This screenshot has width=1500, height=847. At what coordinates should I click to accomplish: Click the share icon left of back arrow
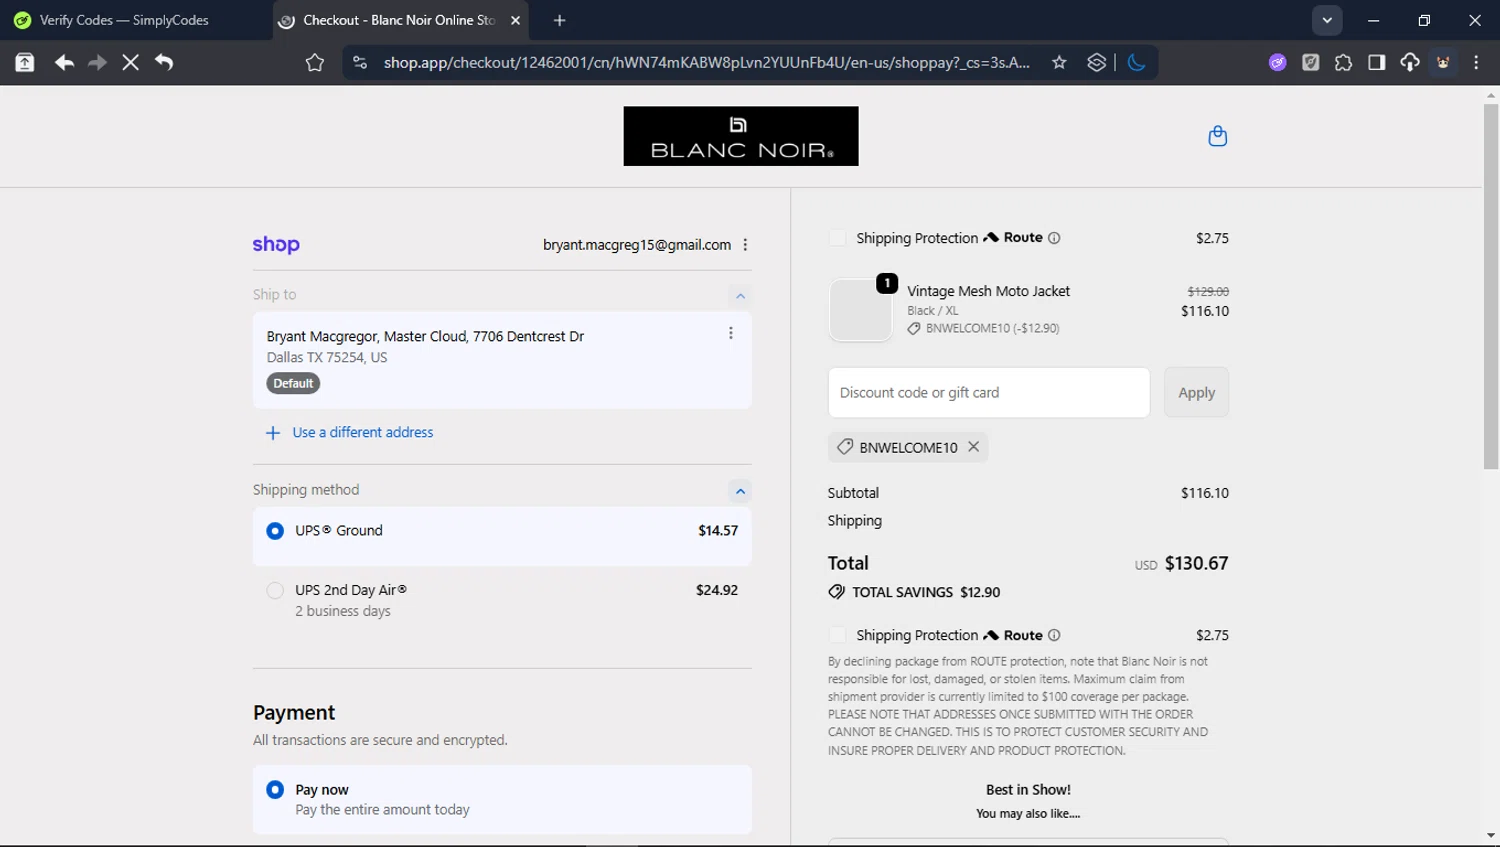click(x=25, y=62)
